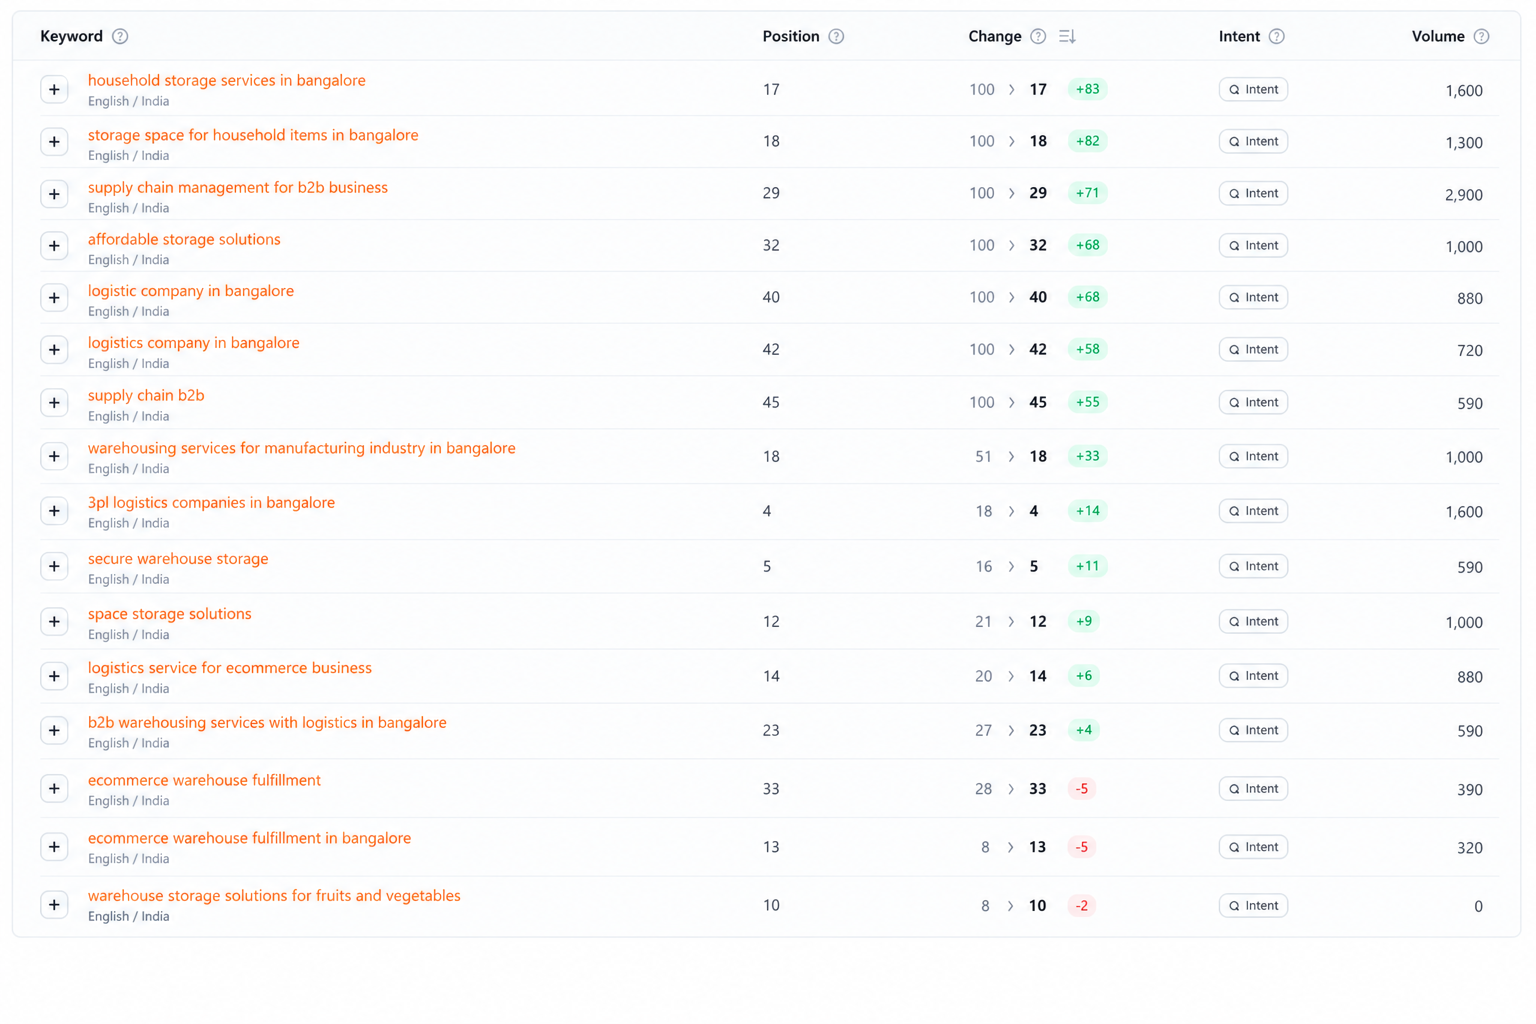
Task: Expand warehouse storage solutions for fruits row
Action: [54, 905]
